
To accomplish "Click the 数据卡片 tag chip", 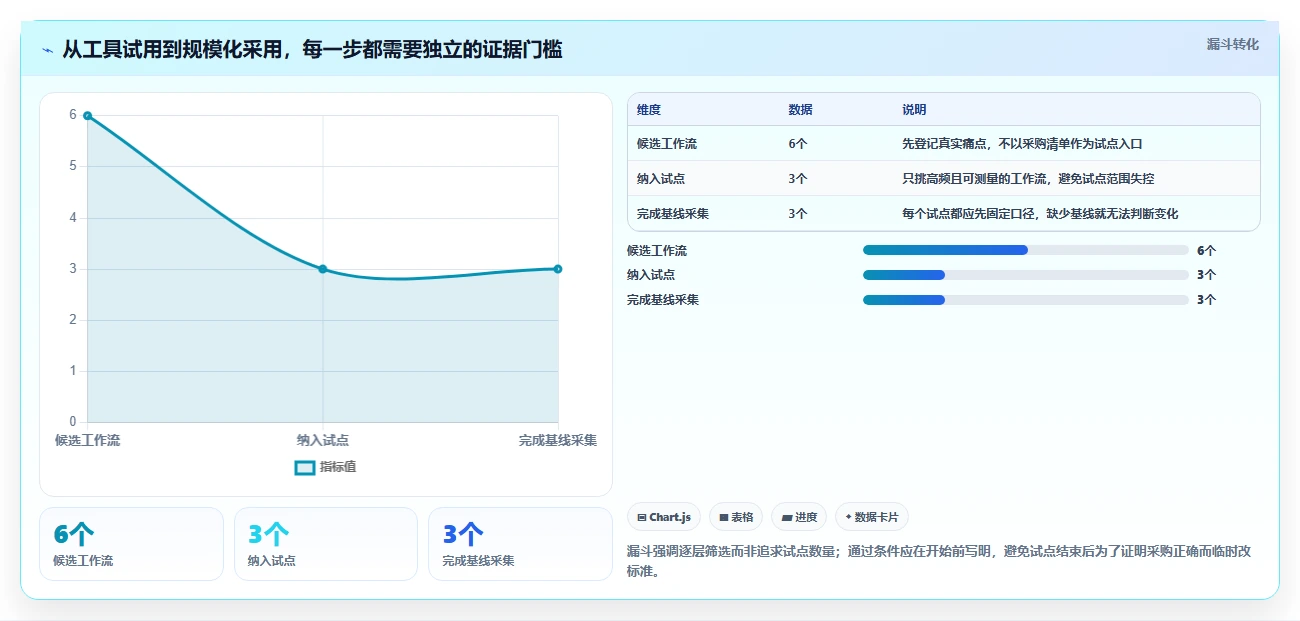I will pyautogui.click(x=871, y=517).
